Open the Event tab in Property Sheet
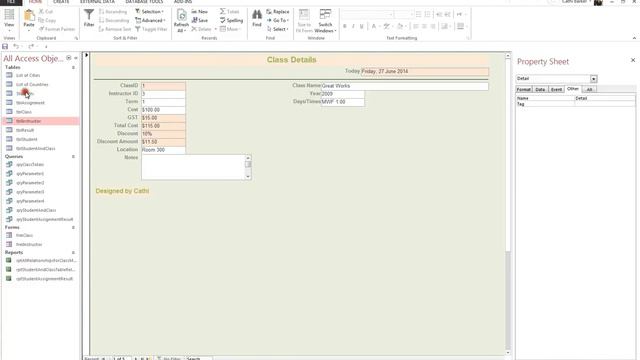The width and height of the screenshot is (640, 360). point(556,89)
